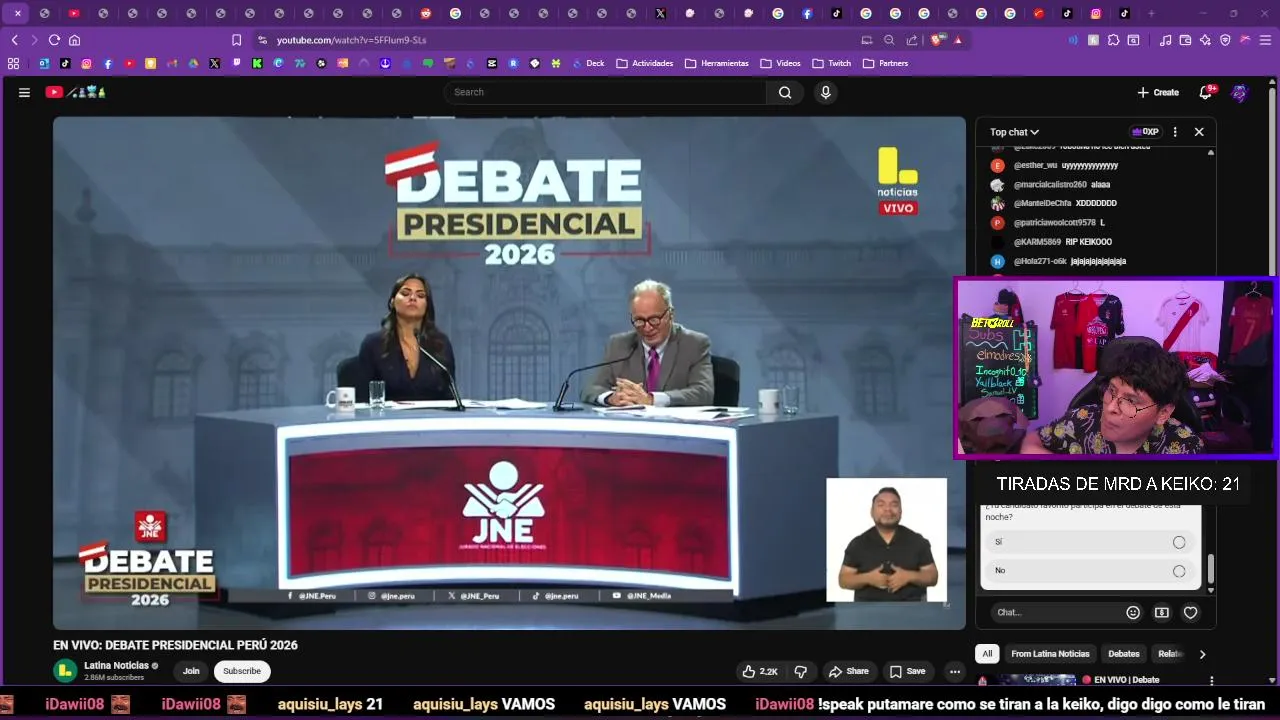Bookmark this page with bookmark icon
The image size is (1280, 720).
(x=236, y=40)
